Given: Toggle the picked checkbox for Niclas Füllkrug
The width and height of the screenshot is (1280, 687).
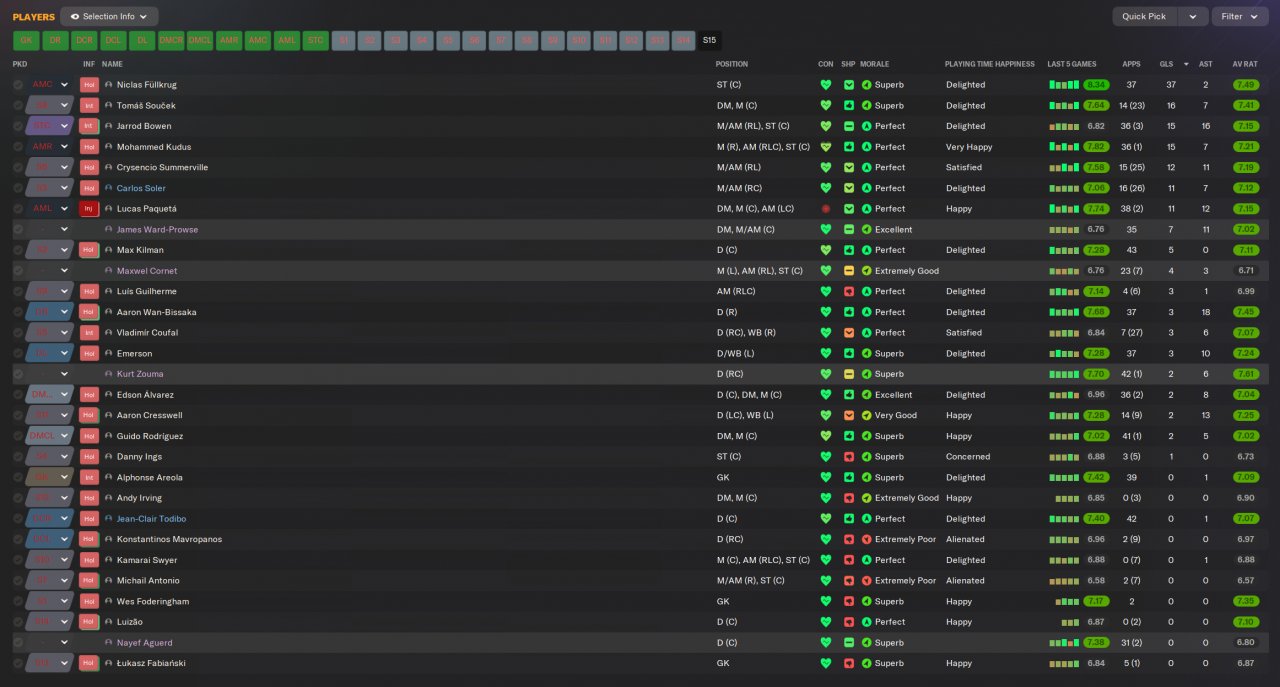Looking at the screenshot, I should pyautogui.click(x=18, y=85).
